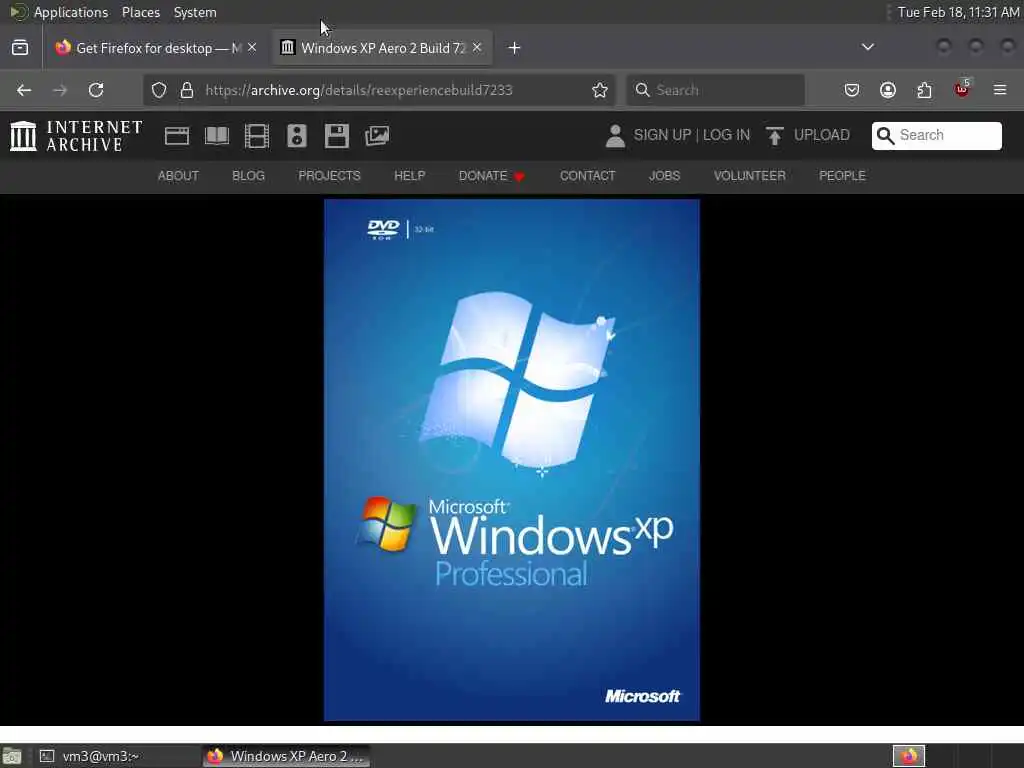Open the Firefox account icon
The image size is (1024, 768).
coord(888,90)
